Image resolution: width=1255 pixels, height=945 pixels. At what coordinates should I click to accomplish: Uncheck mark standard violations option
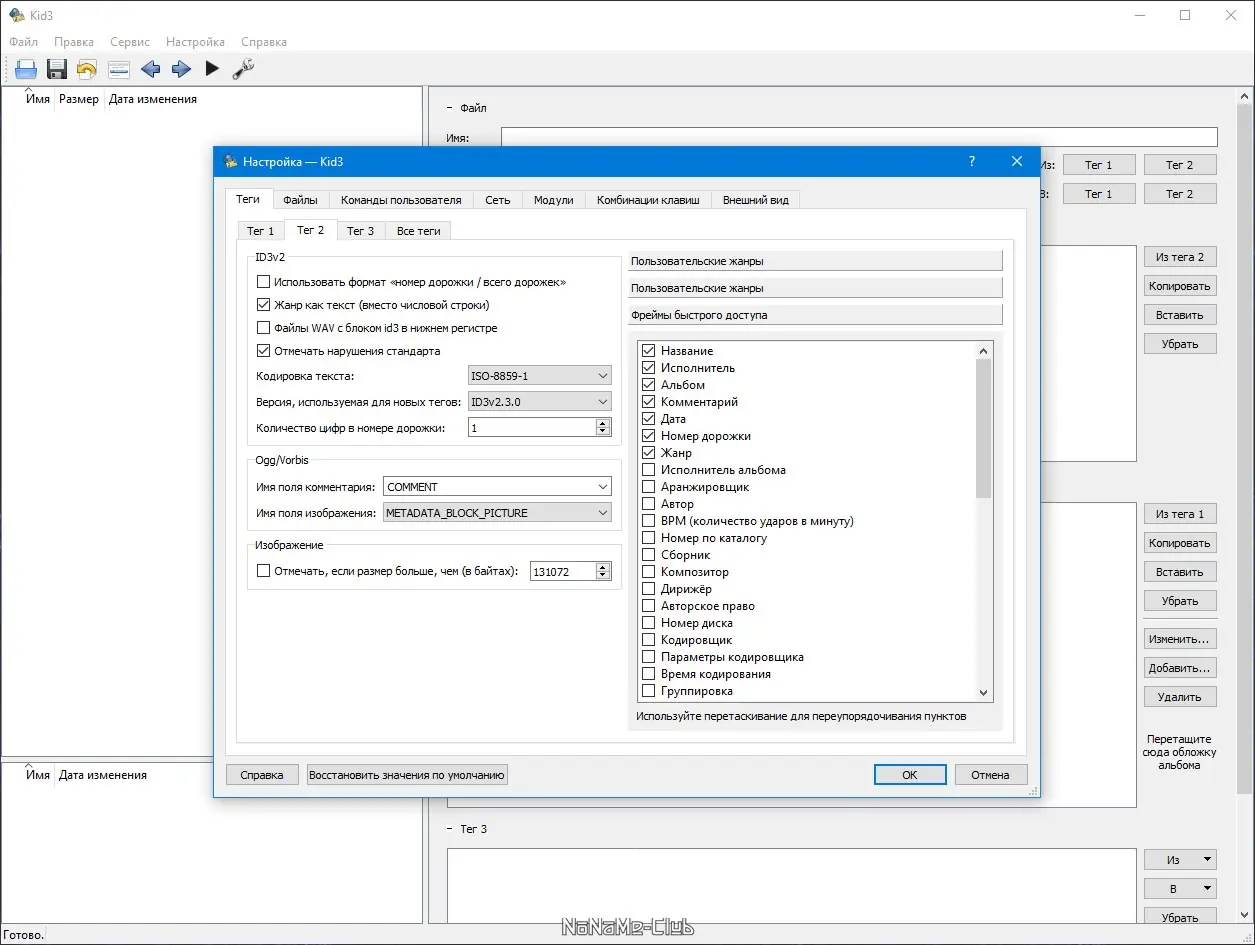[x=264, y=351]
